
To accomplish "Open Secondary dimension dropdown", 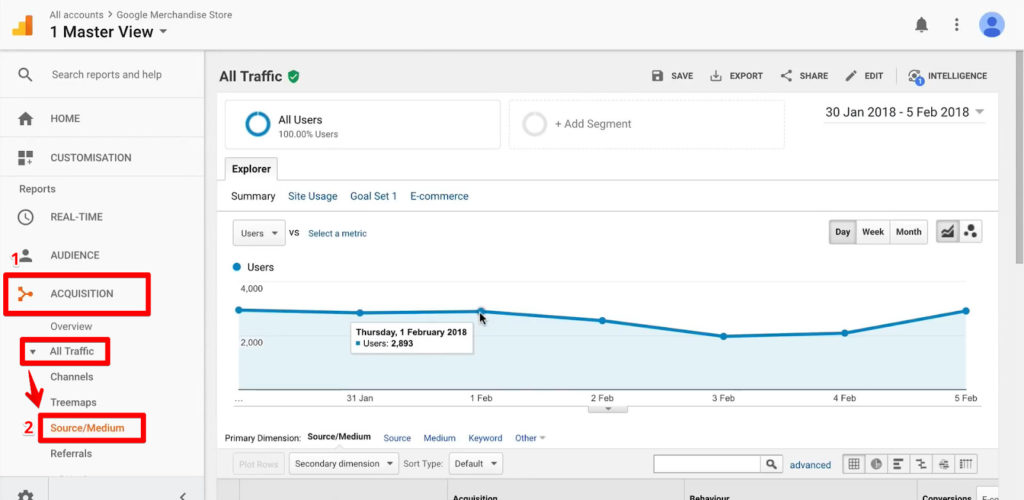I will point(344,464).
